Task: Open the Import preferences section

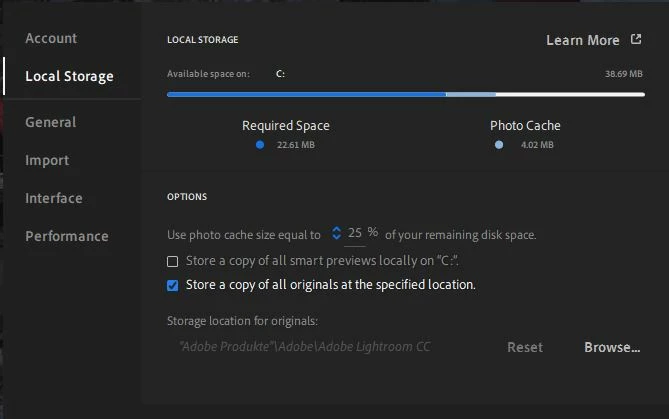Action: [x=47, y=160]
